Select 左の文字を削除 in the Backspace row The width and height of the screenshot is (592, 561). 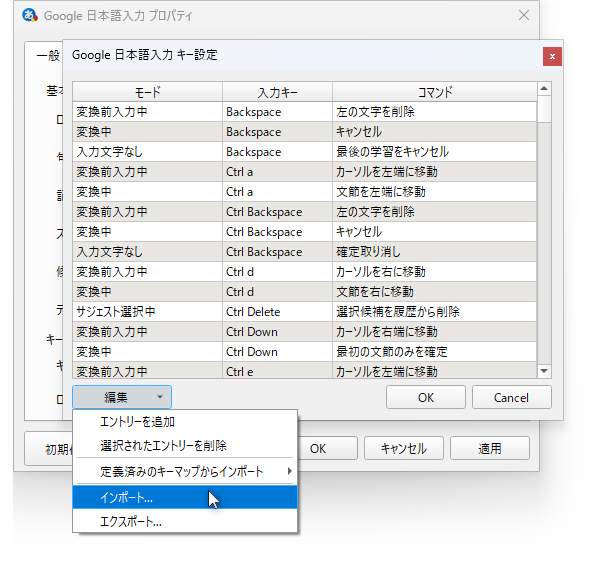tap(435, 112)
